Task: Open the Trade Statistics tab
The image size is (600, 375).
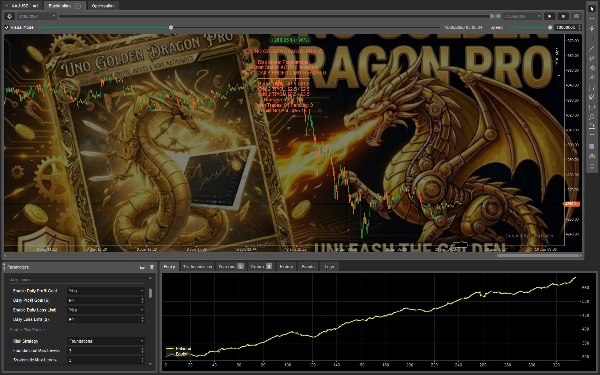Action: pos(197,266)
